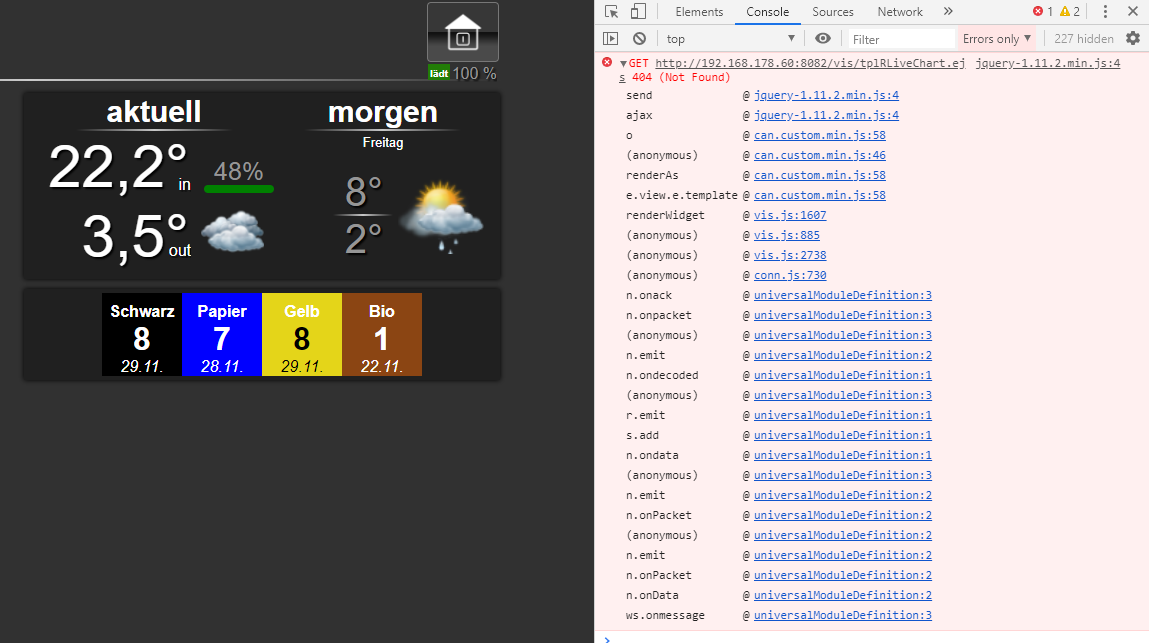Open the Network tab
The width and height of the screenshot is (1149, 643).
click(x=900, y=12)
